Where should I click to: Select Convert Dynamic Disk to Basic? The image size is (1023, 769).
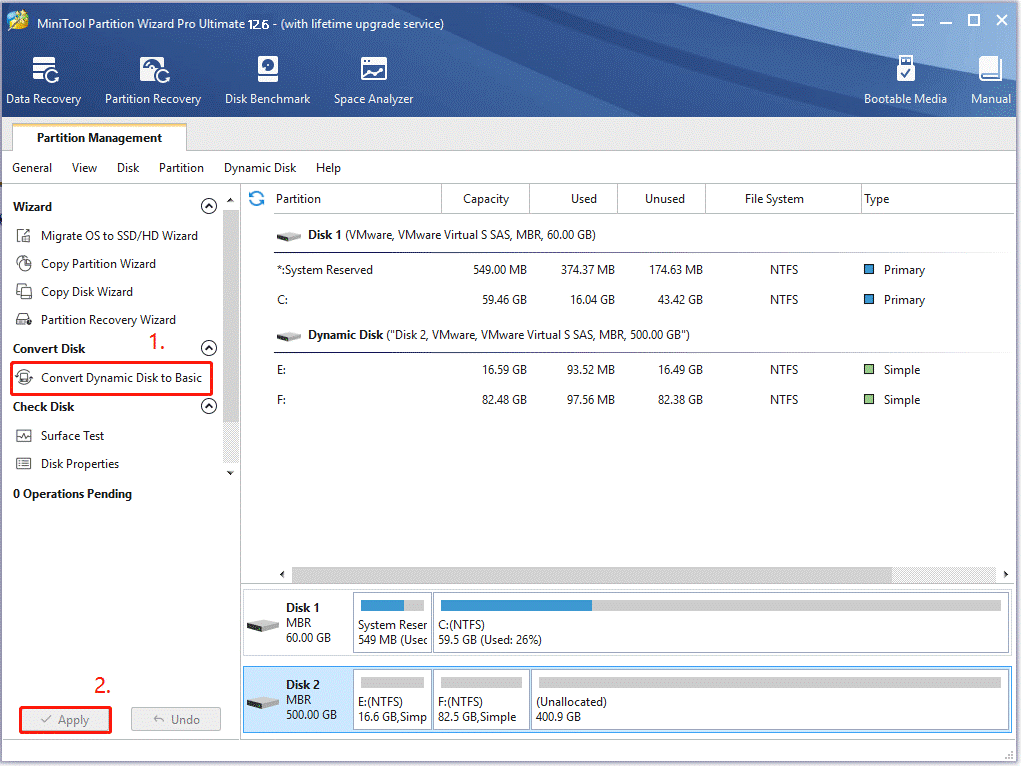click(112, 379)
